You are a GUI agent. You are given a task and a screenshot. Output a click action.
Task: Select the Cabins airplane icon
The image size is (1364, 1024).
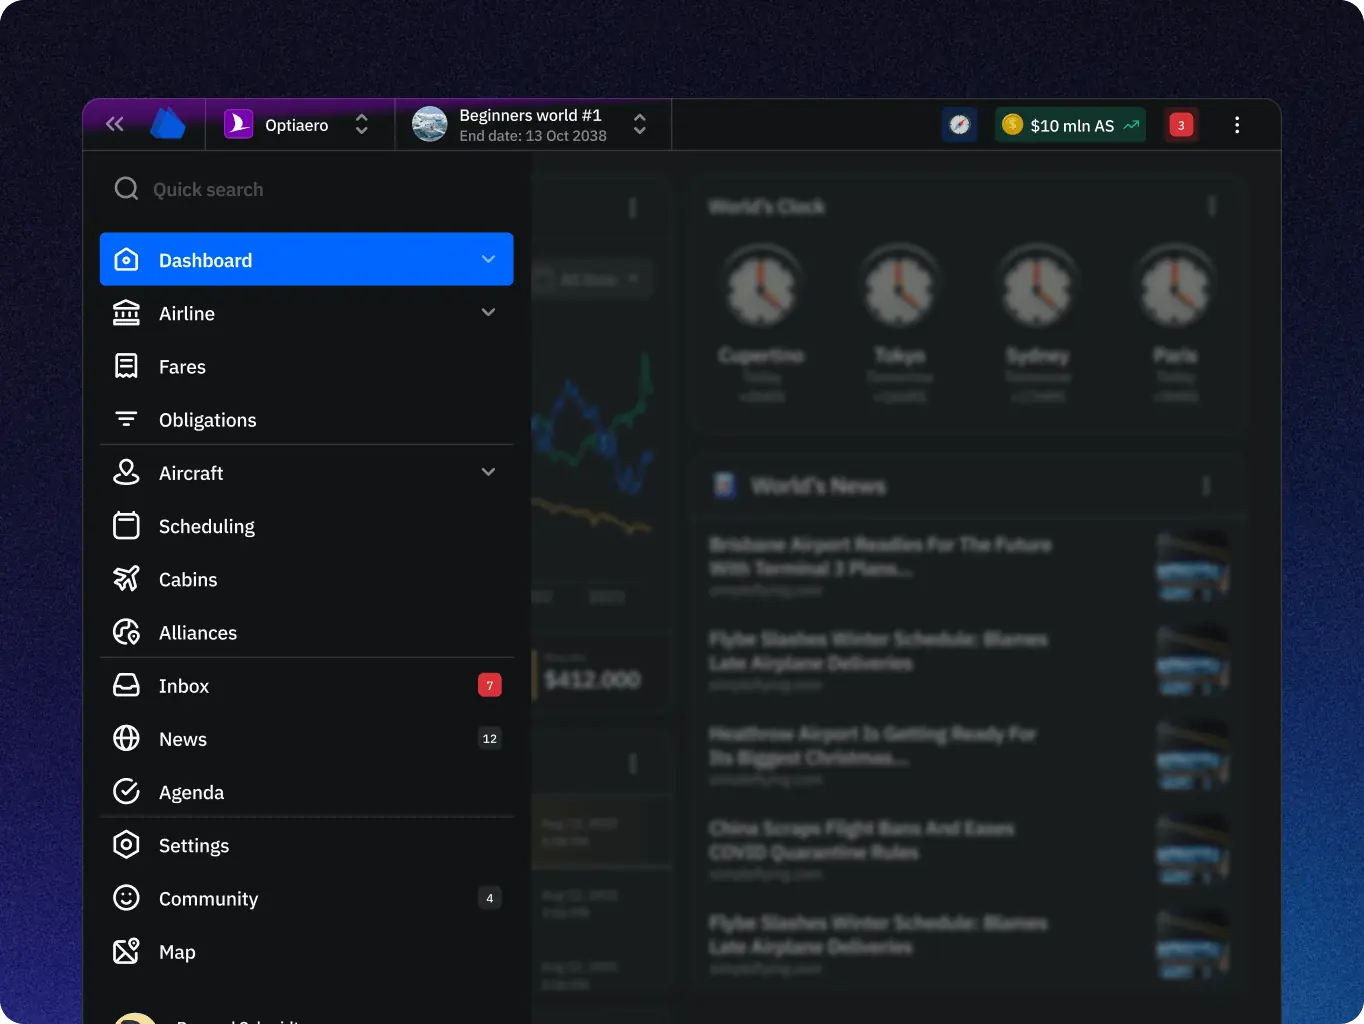(126, 579)
